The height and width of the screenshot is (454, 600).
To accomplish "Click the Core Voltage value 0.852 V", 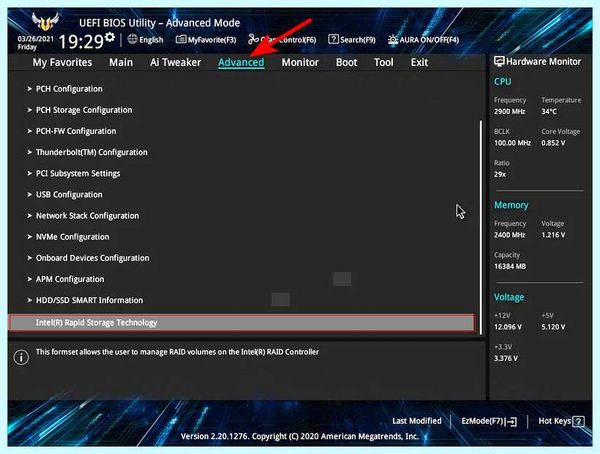I will point(553,143).
